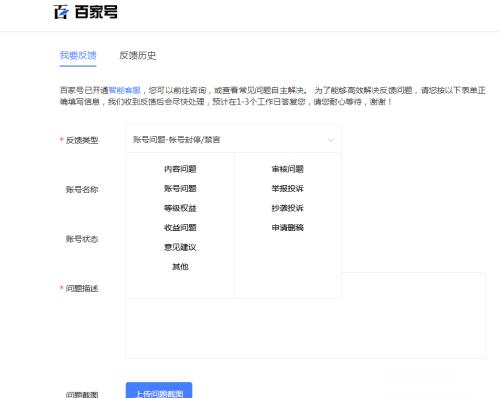Select the 举报投诉 sub-option
This screenshot has width=500, height=398.
(287, 189)
